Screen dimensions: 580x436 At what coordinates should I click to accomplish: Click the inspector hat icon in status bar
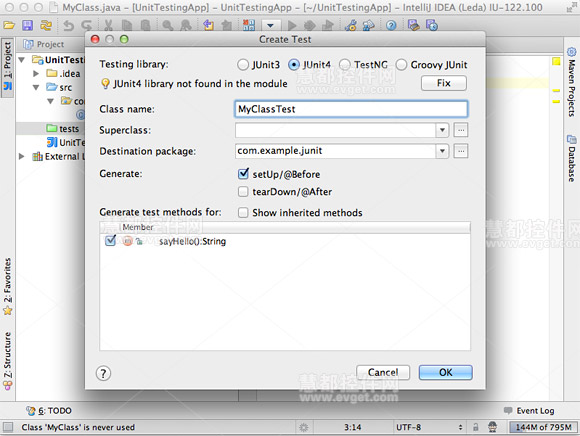click(x=492, y=427)
